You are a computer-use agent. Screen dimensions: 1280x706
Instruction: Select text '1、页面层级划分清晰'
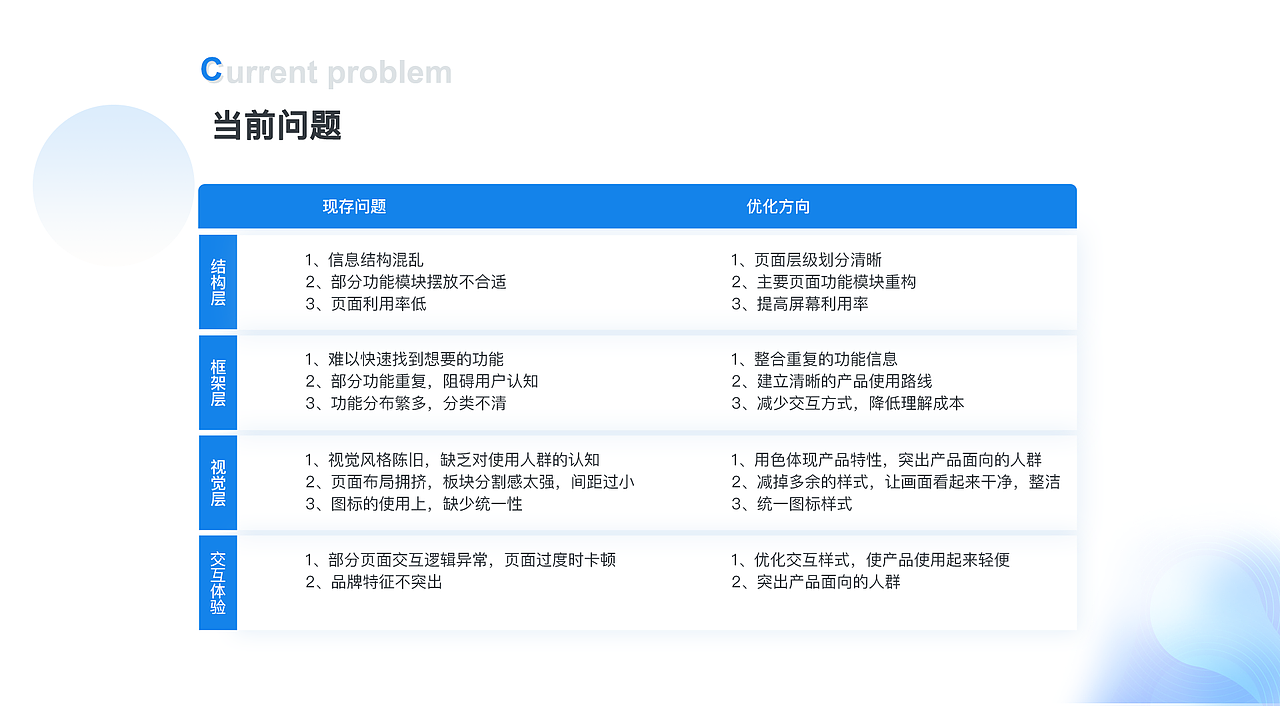806,260
